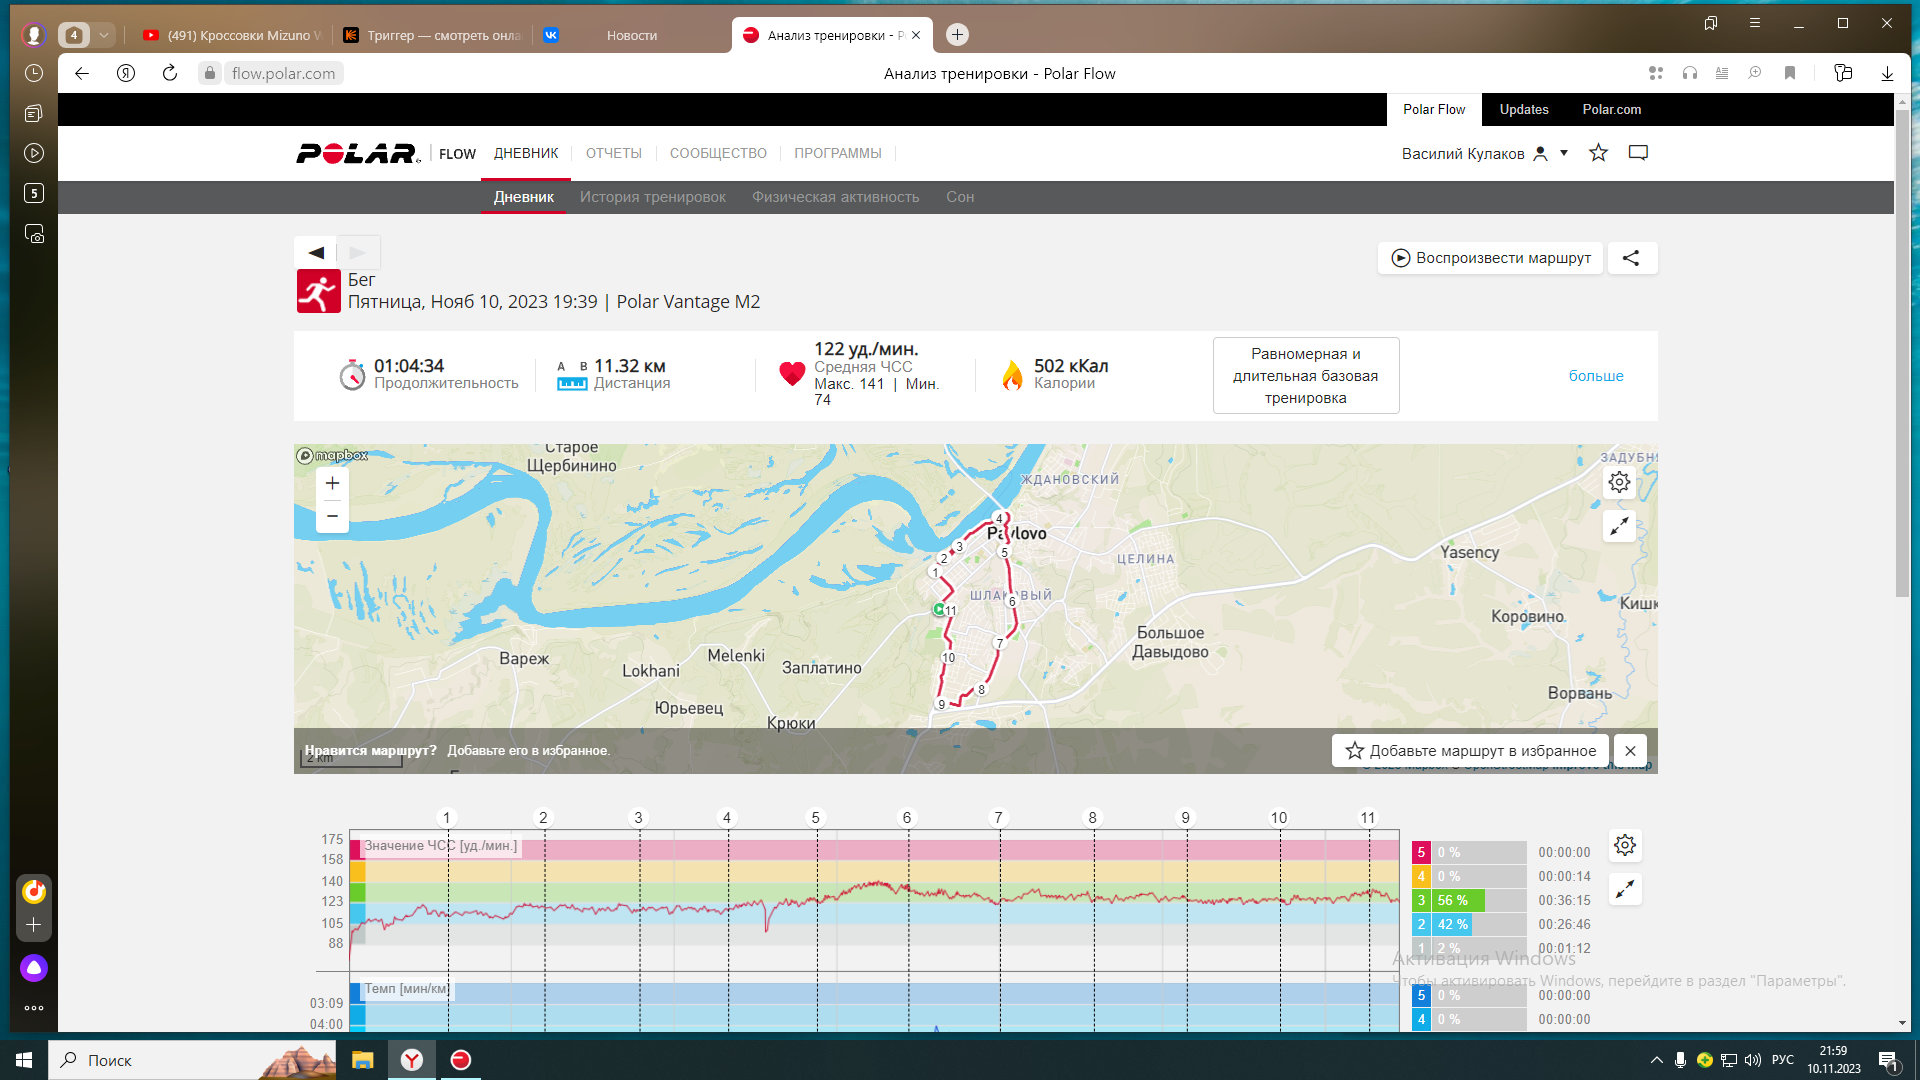
Task: Show hidden system tray icons
Action: click(1657, 1060)
